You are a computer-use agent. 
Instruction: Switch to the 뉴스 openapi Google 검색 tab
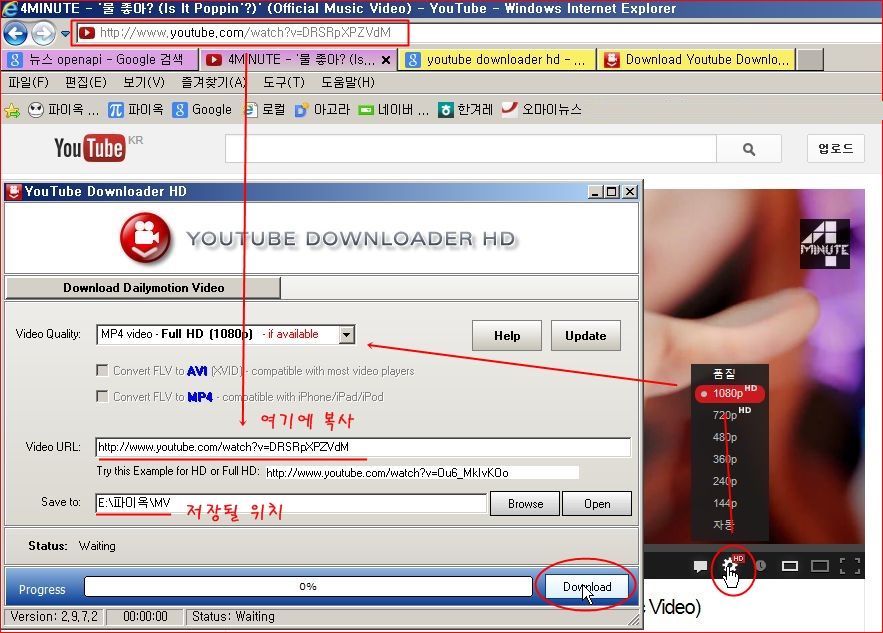[100, 59]
